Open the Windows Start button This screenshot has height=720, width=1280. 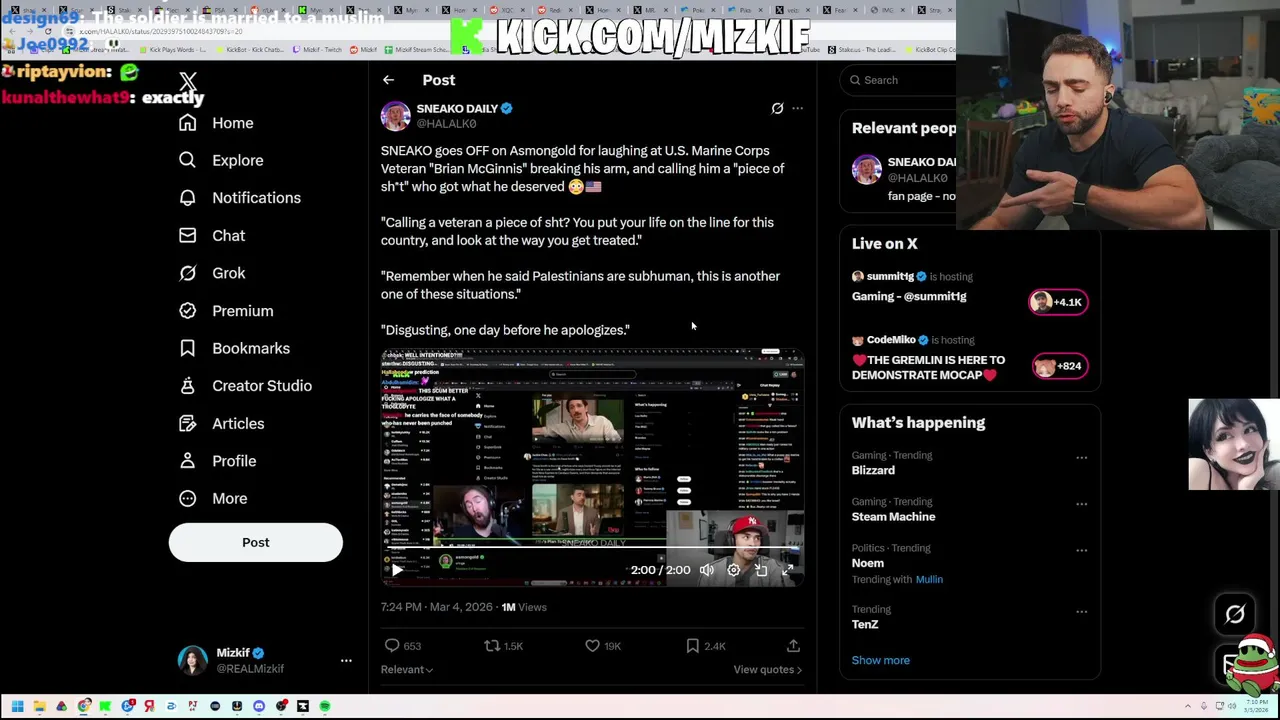[x=17, y=707]
